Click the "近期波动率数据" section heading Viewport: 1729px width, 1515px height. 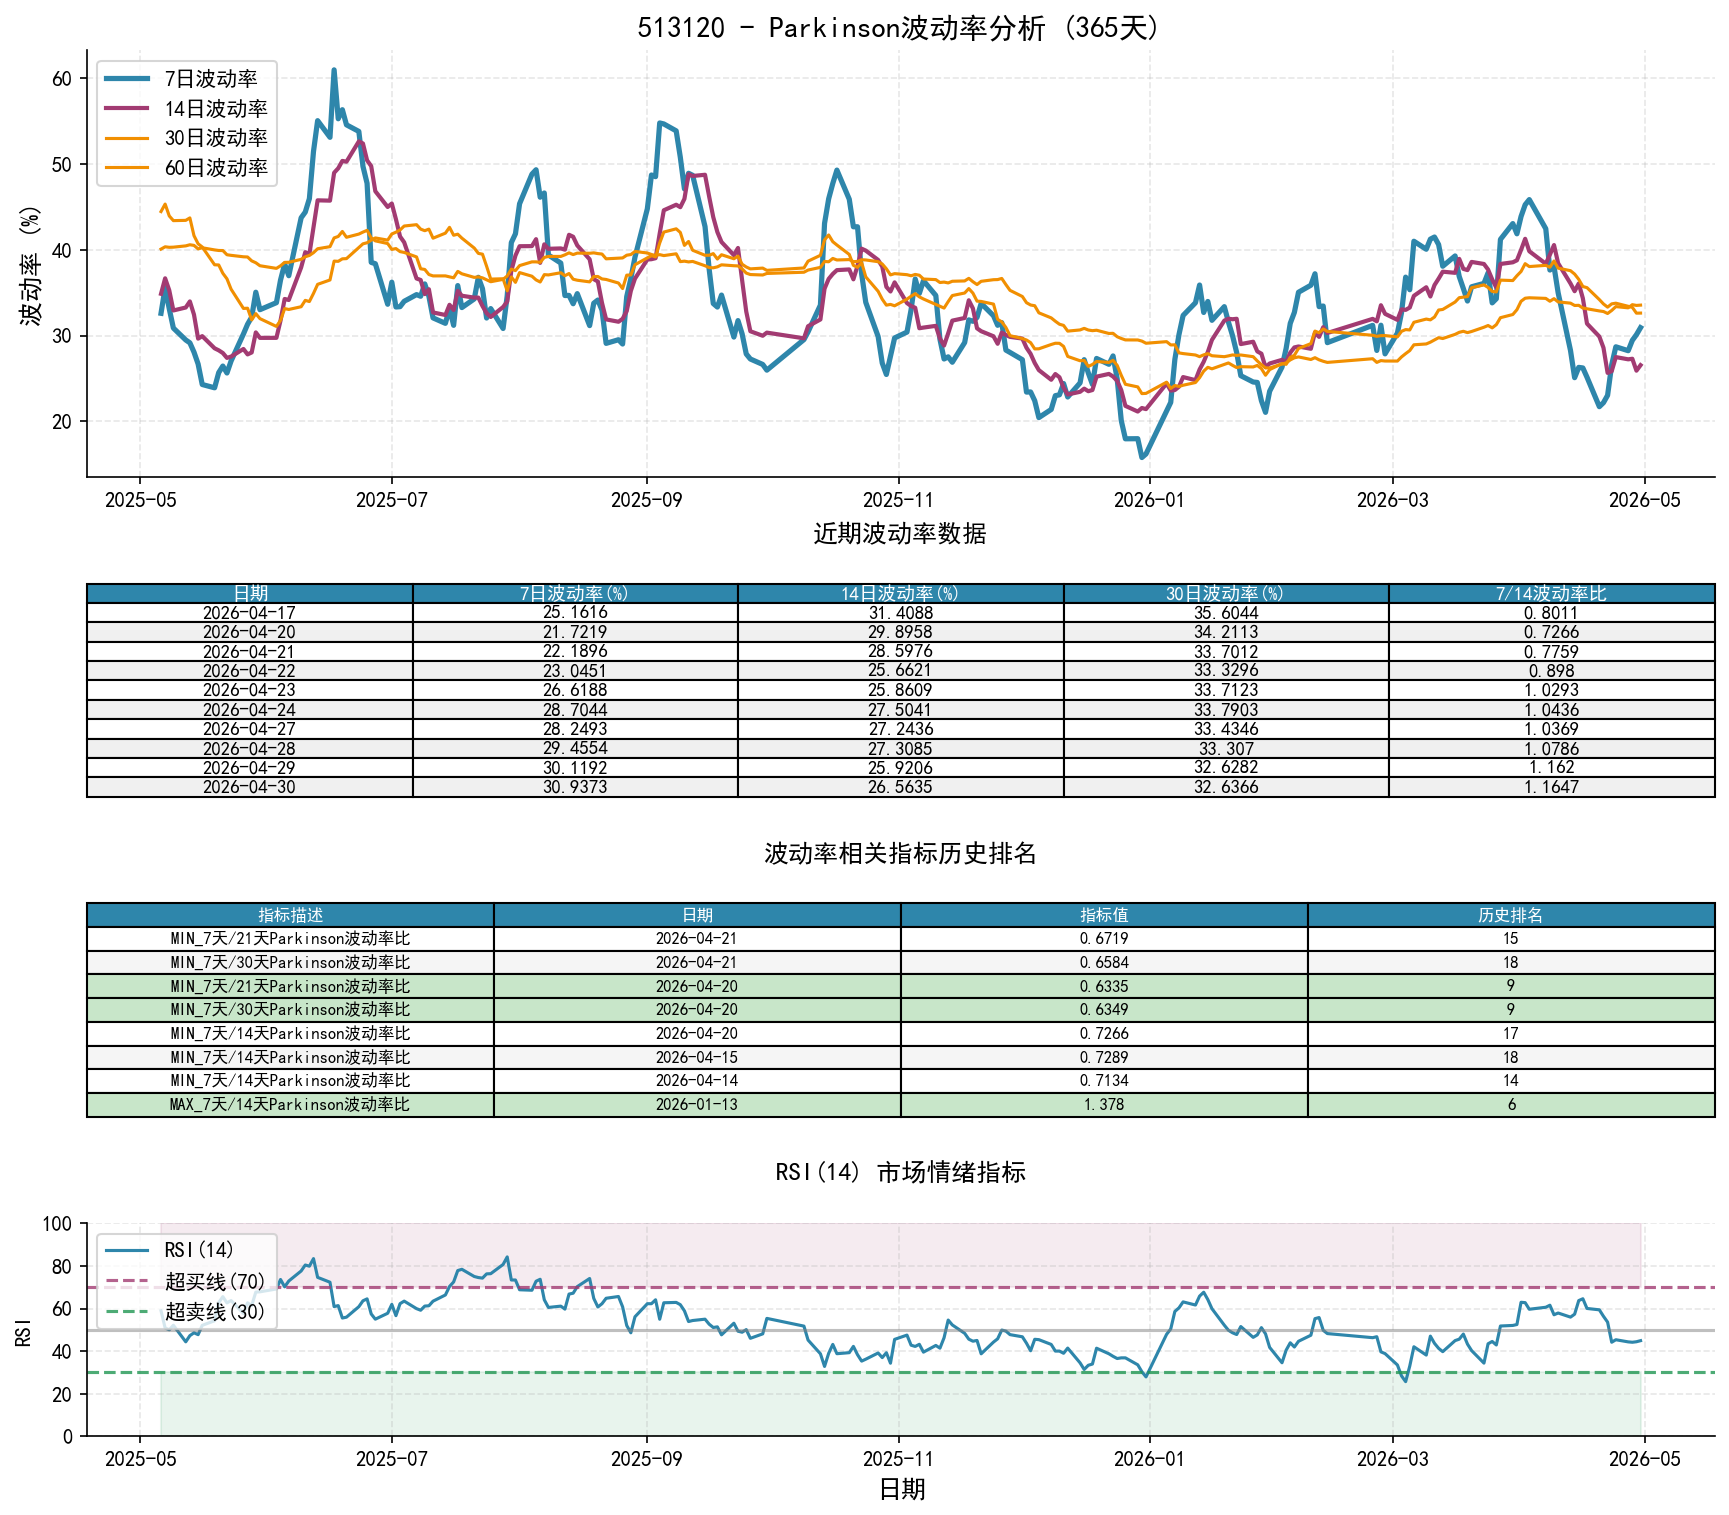[x=900, y=534]
